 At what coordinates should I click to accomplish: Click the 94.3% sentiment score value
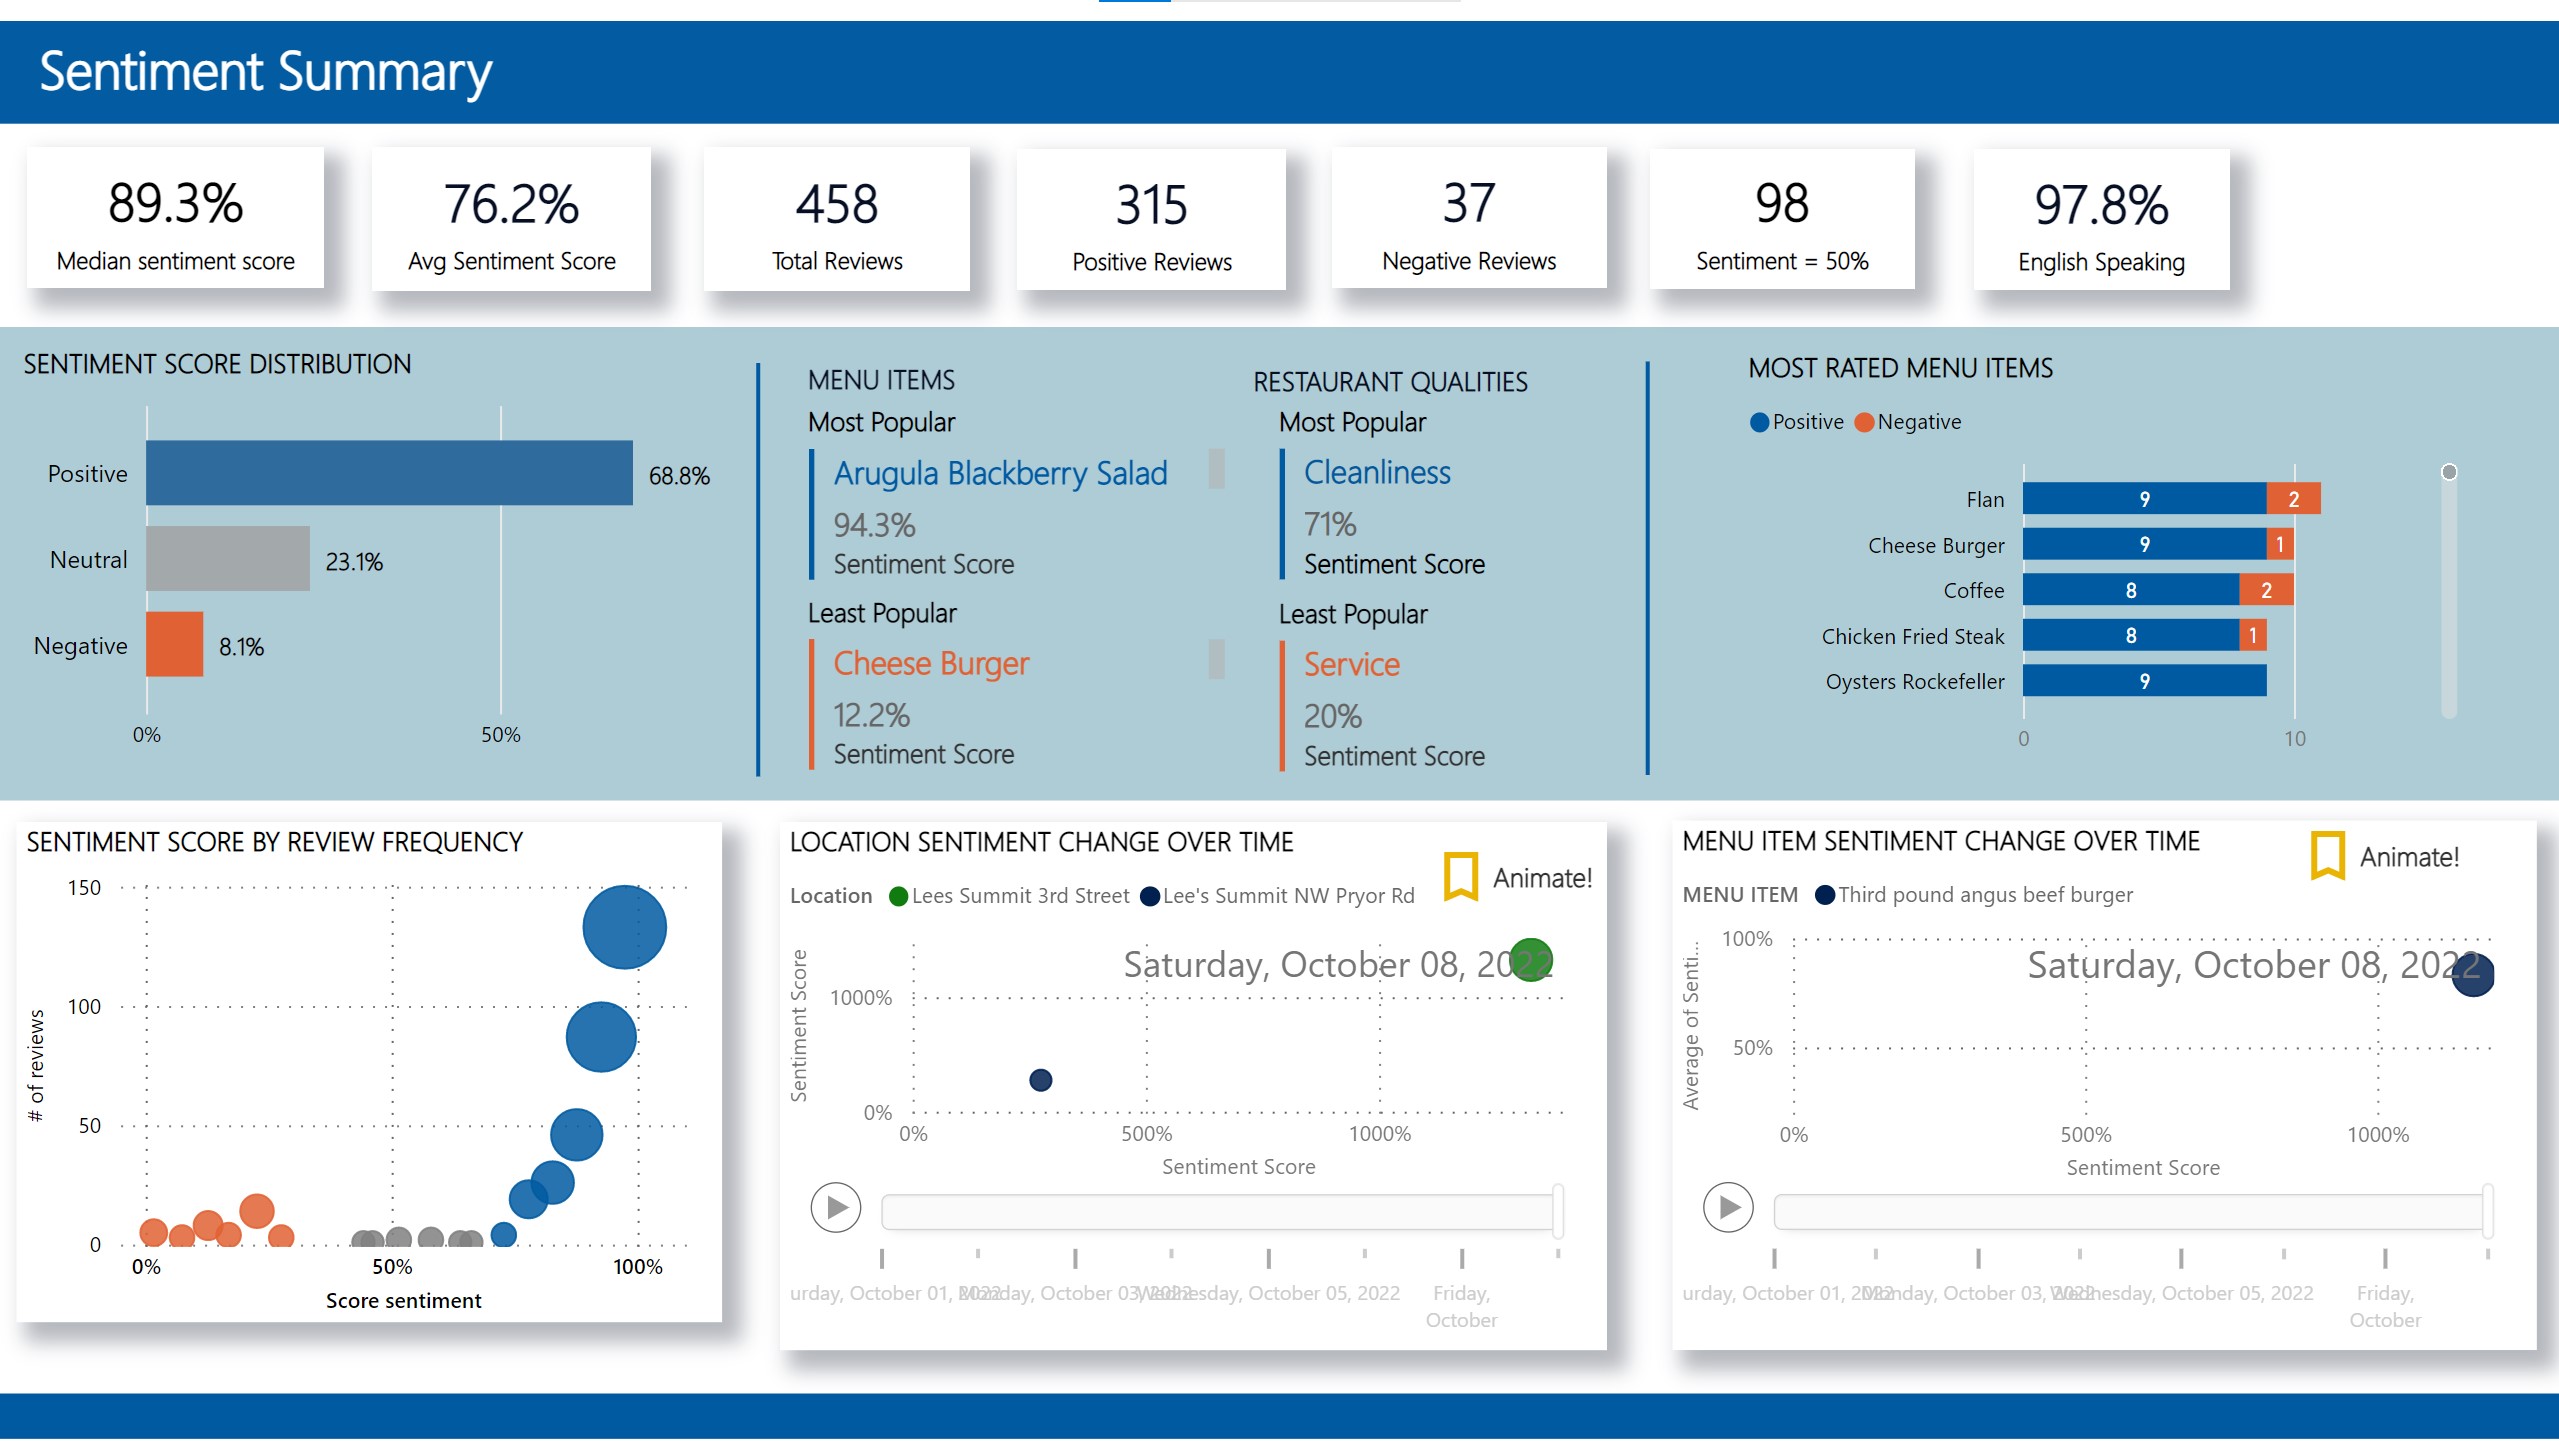click(874, 525)
